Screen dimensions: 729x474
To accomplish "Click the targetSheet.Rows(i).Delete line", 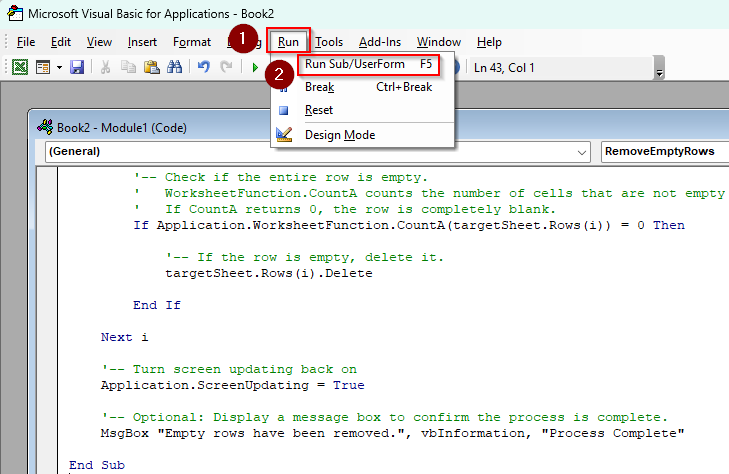I will (269, 273).
